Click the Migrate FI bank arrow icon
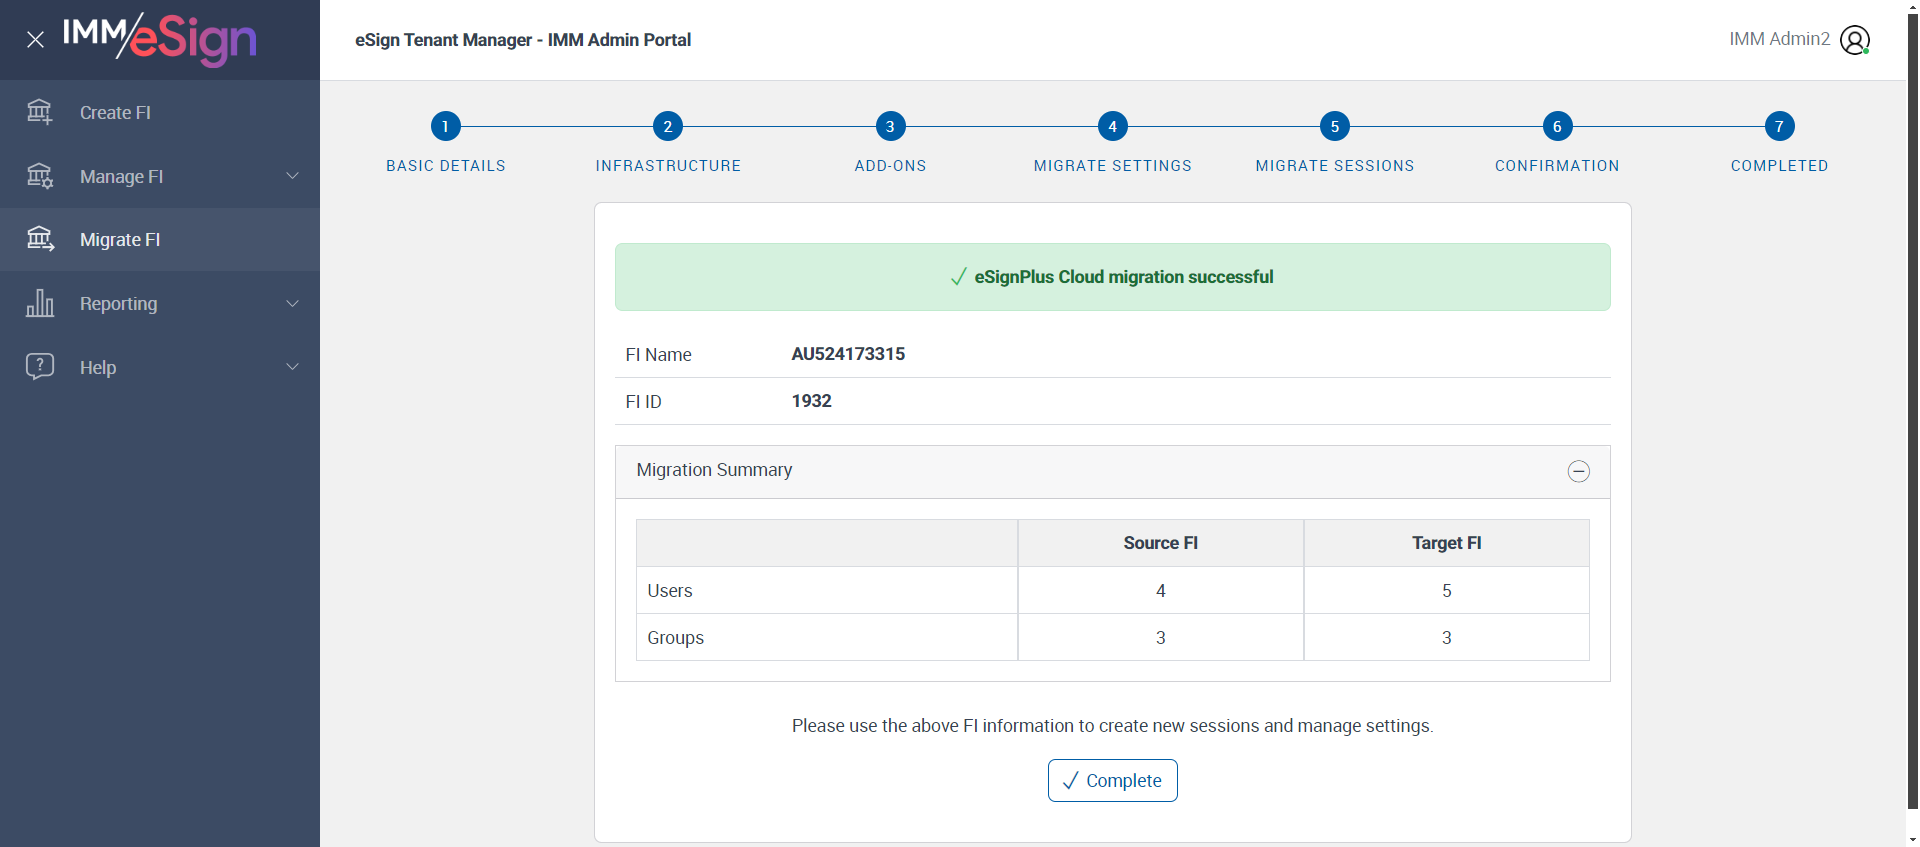Screen dimensions: 1920x847 pos(40,239)
